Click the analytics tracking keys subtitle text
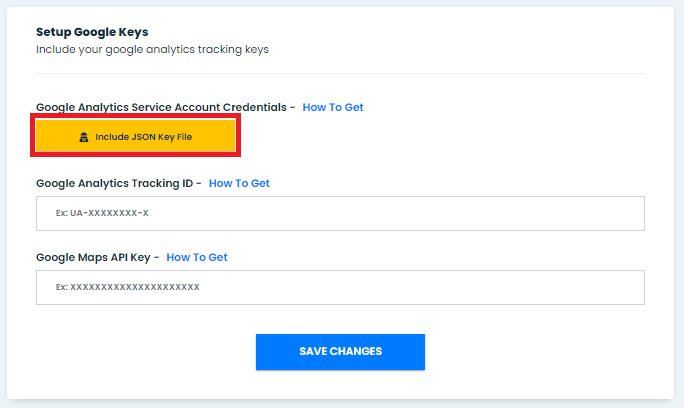The width and height of the screenshot is (684, 408). 152,48
